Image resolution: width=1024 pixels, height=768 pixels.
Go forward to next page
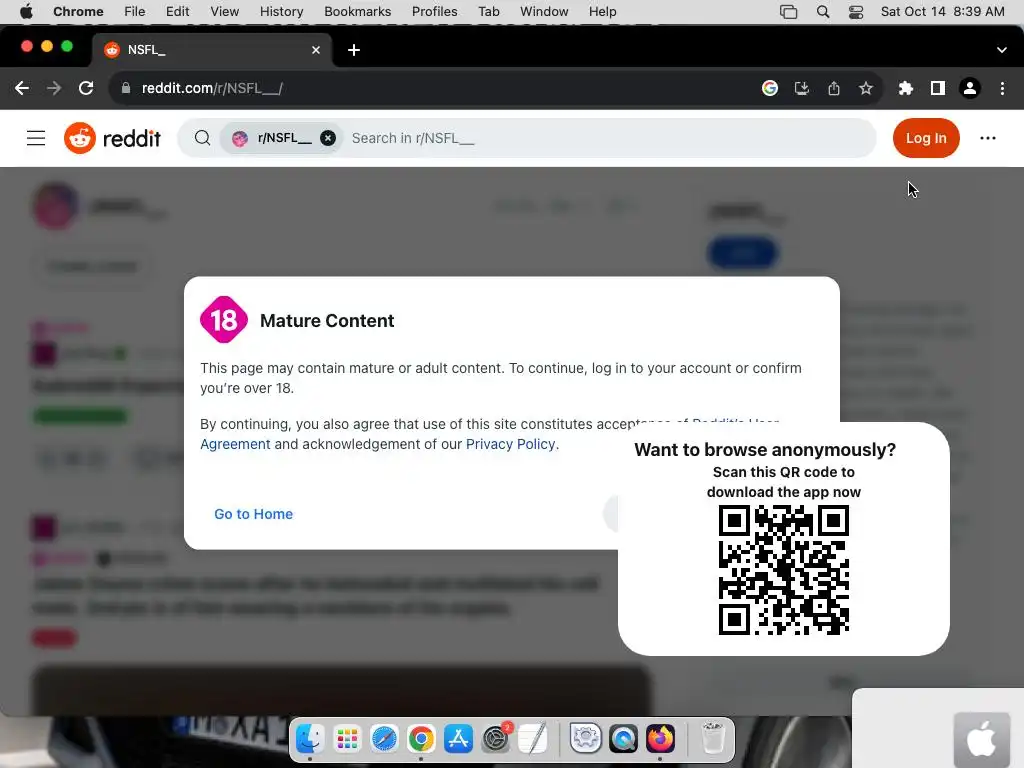click(54, 88)
